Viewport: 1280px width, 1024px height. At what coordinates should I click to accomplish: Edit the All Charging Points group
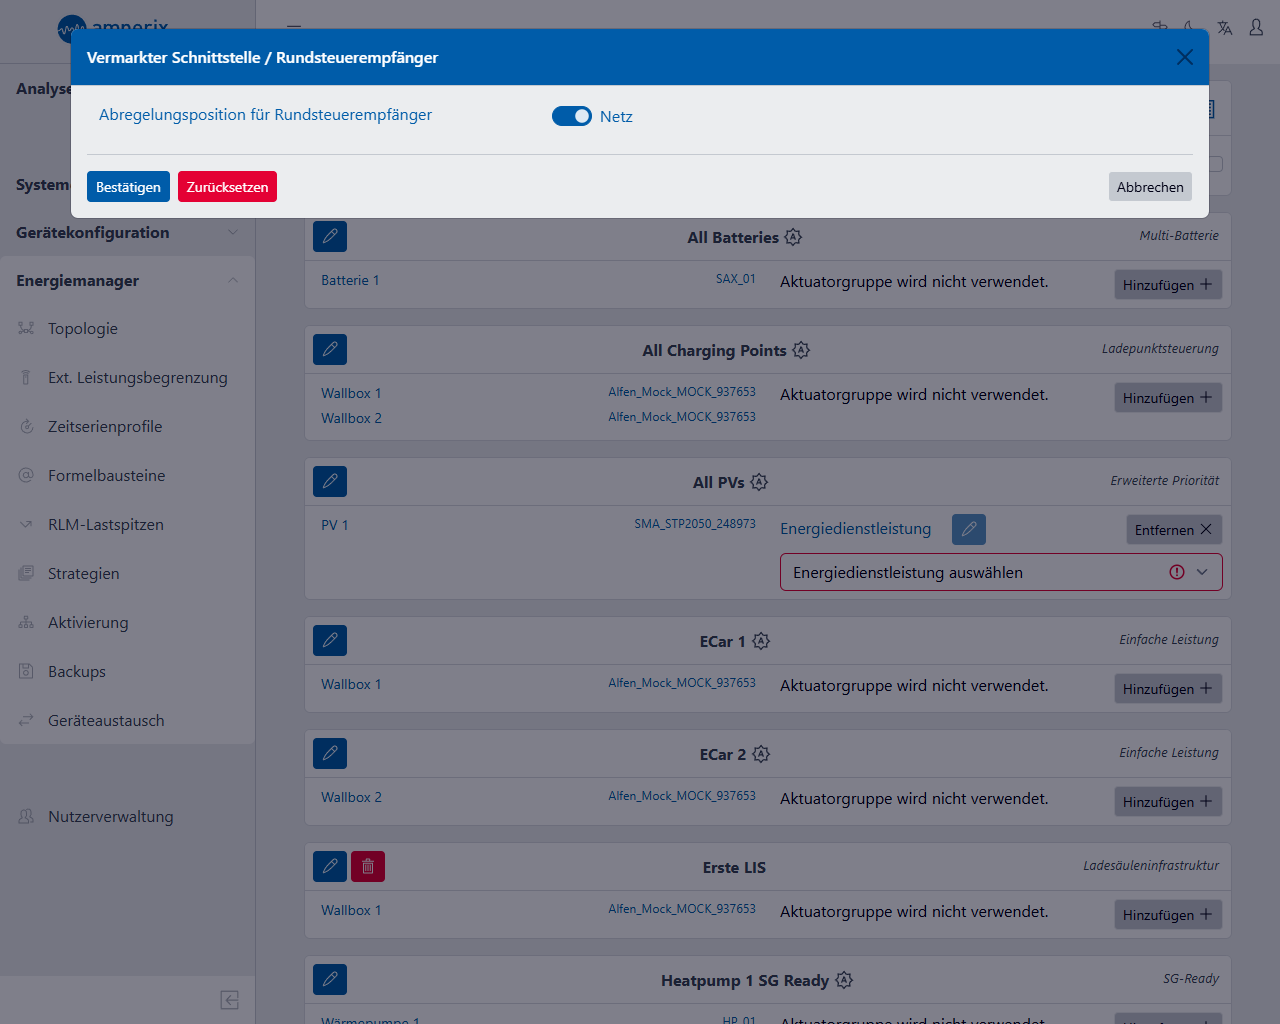click(330, 350)
